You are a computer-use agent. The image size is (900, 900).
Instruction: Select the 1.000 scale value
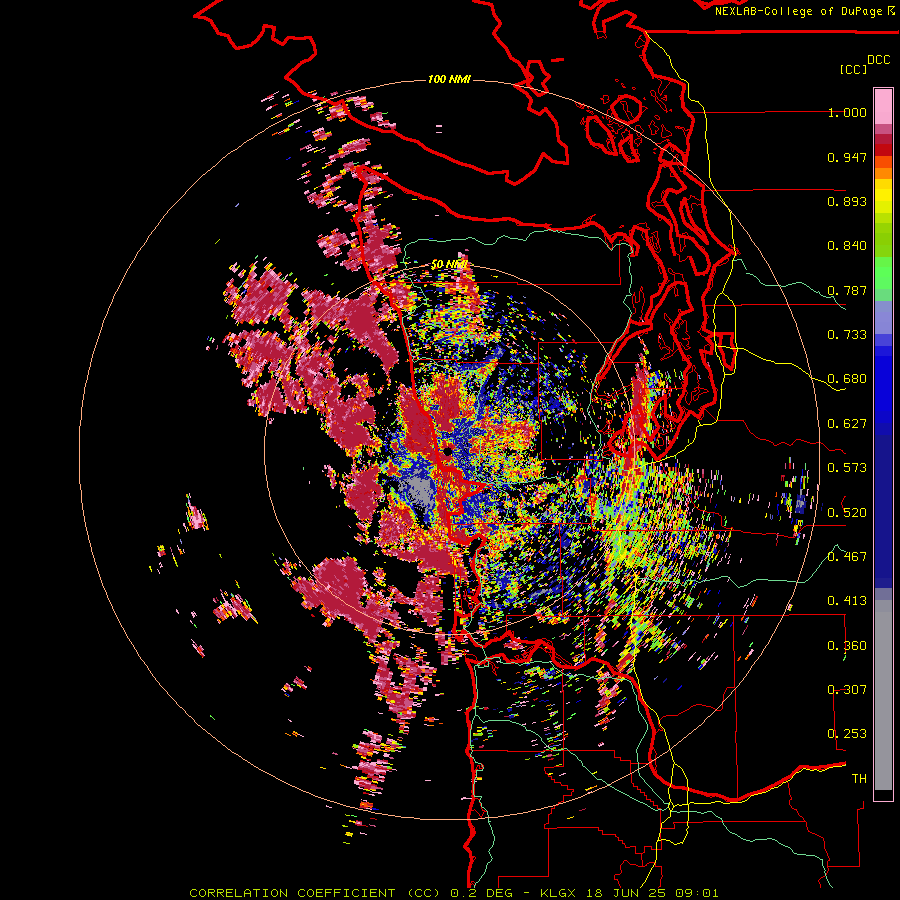pos(847,112)
